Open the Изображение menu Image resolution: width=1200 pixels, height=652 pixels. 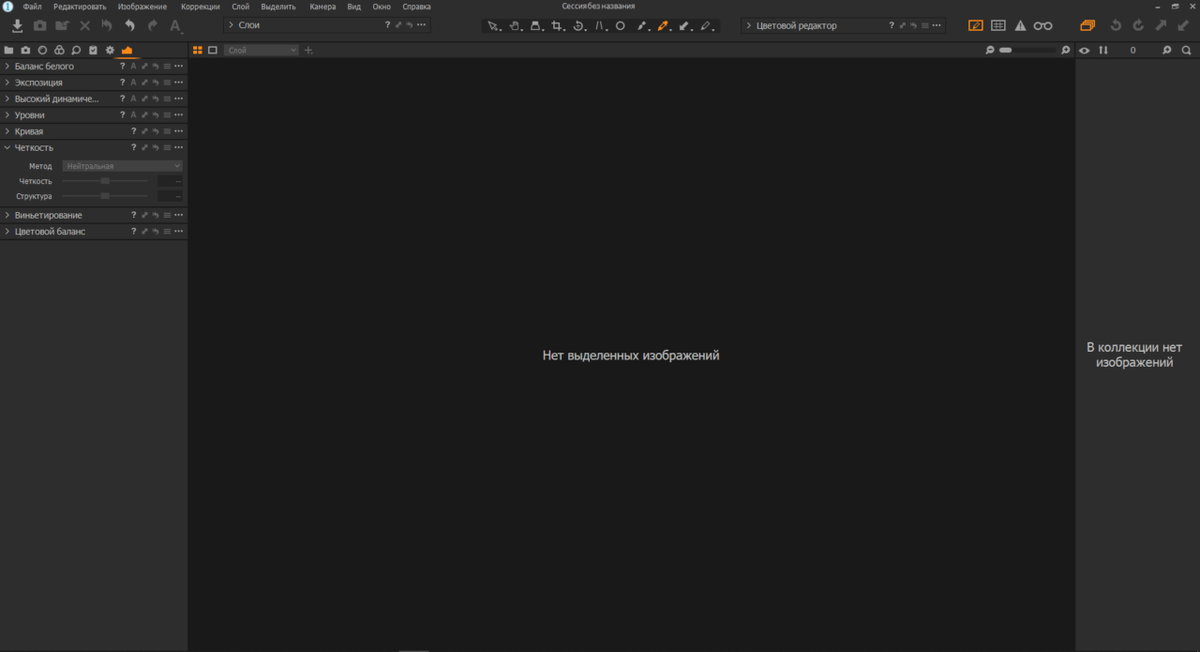tap(142, 6)
